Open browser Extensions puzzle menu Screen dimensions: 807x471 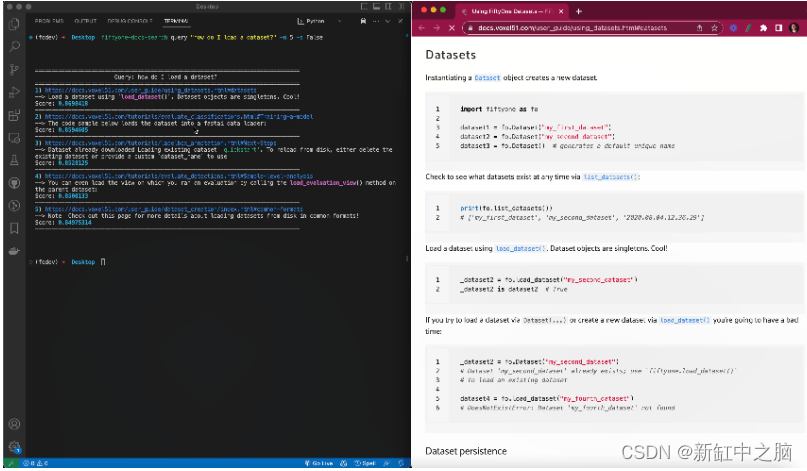763,28
